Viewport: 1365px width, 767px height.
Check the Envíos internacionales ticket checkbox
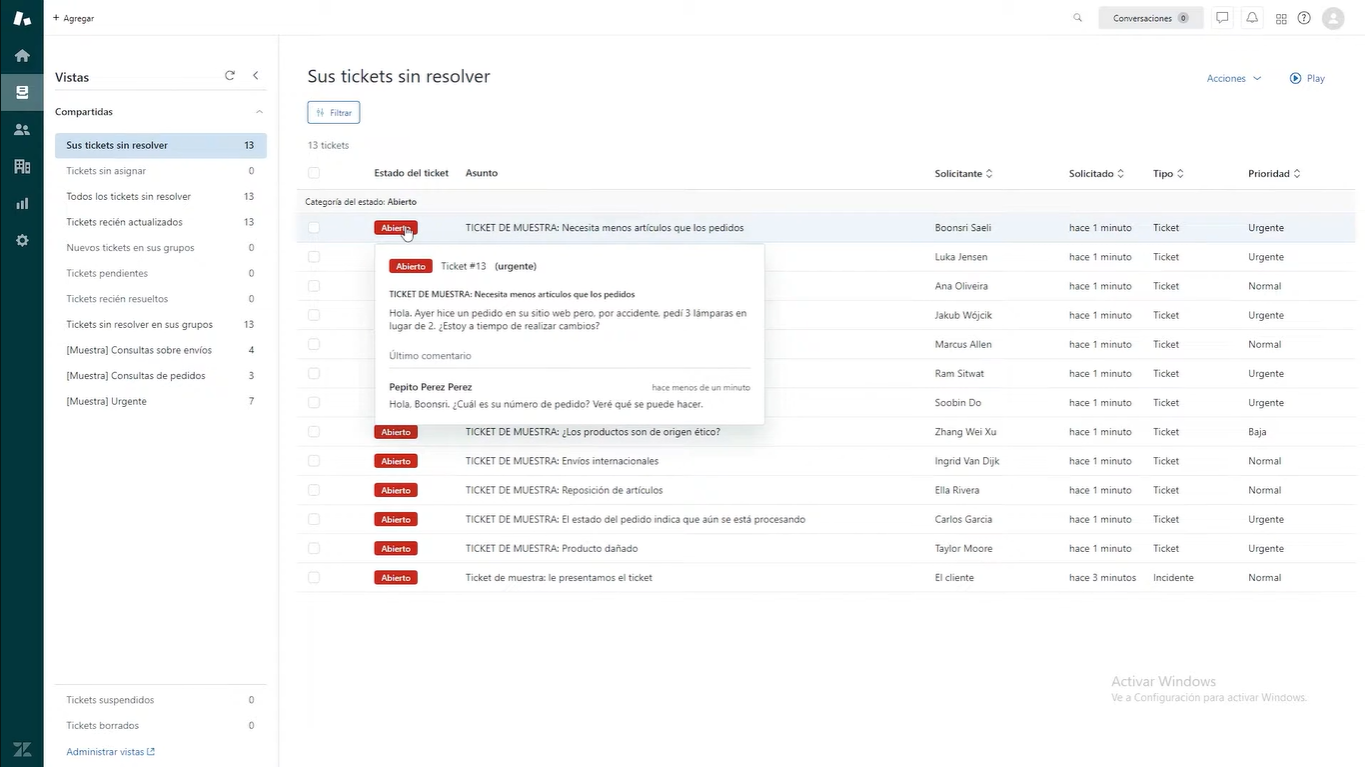tap(314, 461)
